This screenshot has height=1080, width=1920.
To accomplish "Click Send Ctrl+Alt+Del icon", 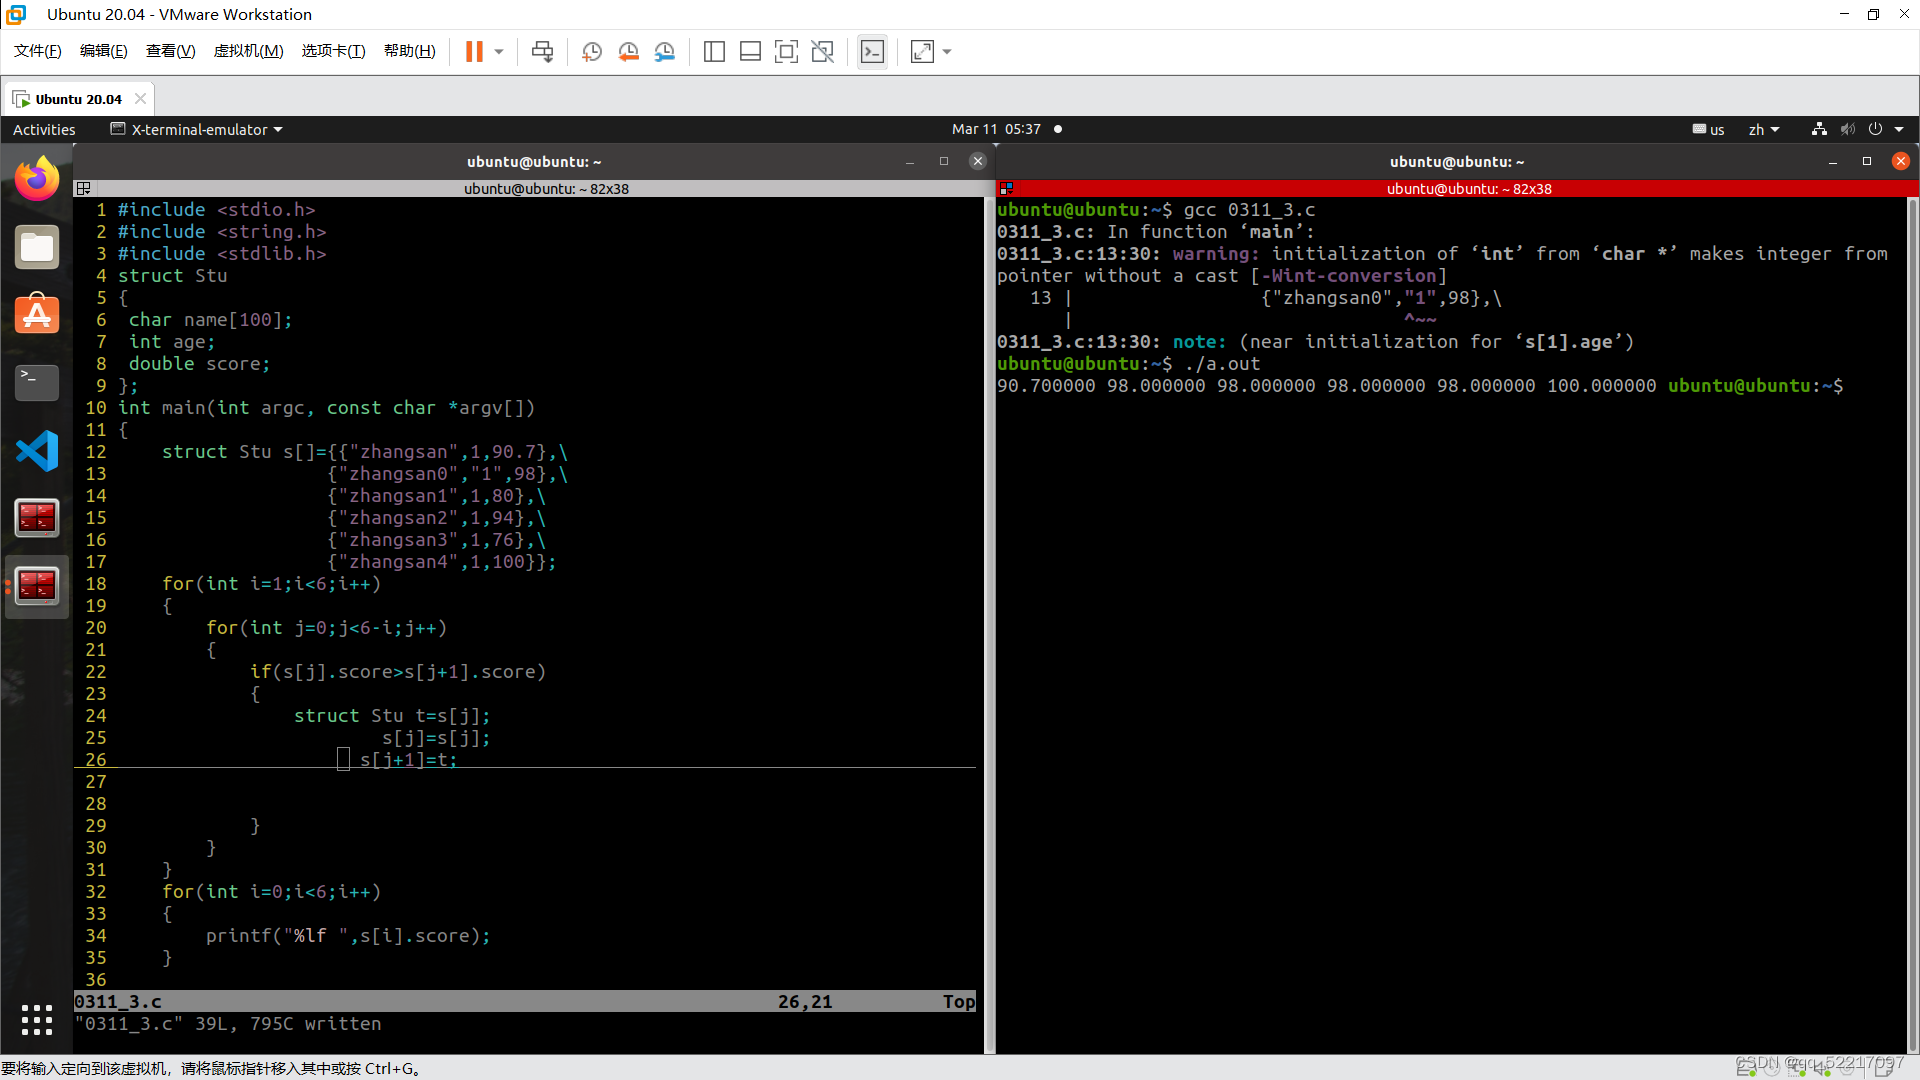I will (542, 52).
